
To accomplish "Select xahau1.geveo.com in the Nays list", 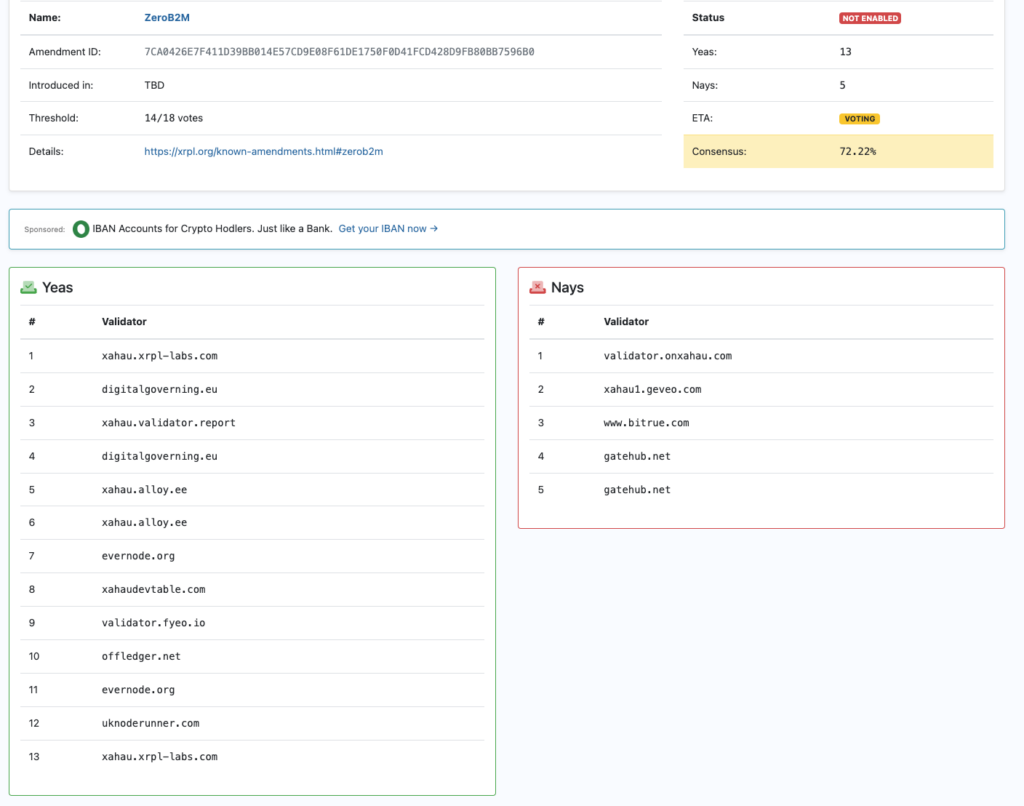I will click(x=653, y=389).
